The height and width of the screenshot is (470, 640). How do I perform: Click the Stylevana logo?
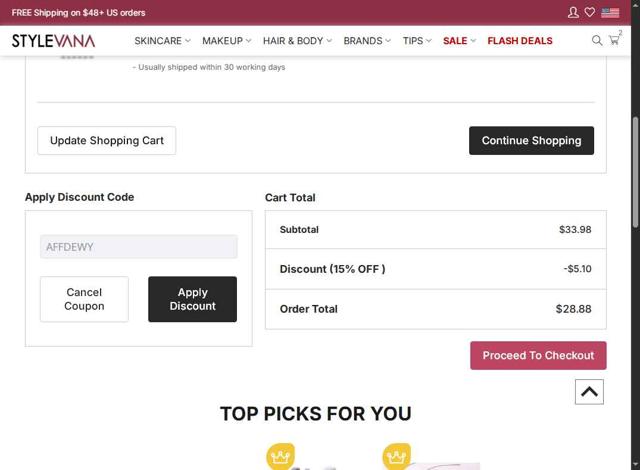coord(53,41)
